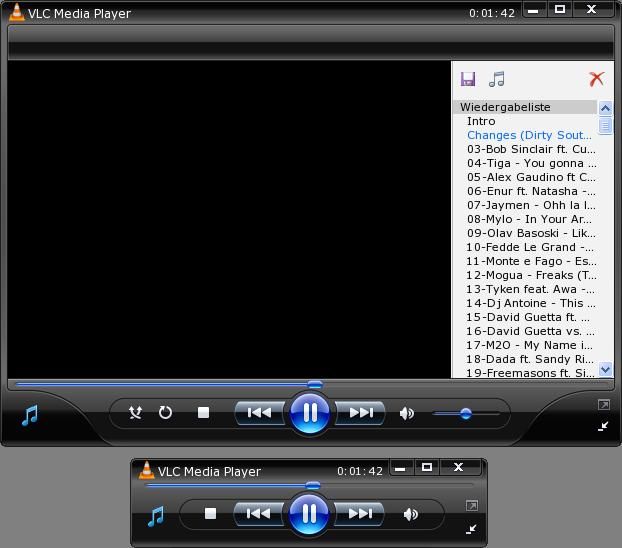Close the mini VLC player window
622x548 pixels.
(x=459, y=467)
